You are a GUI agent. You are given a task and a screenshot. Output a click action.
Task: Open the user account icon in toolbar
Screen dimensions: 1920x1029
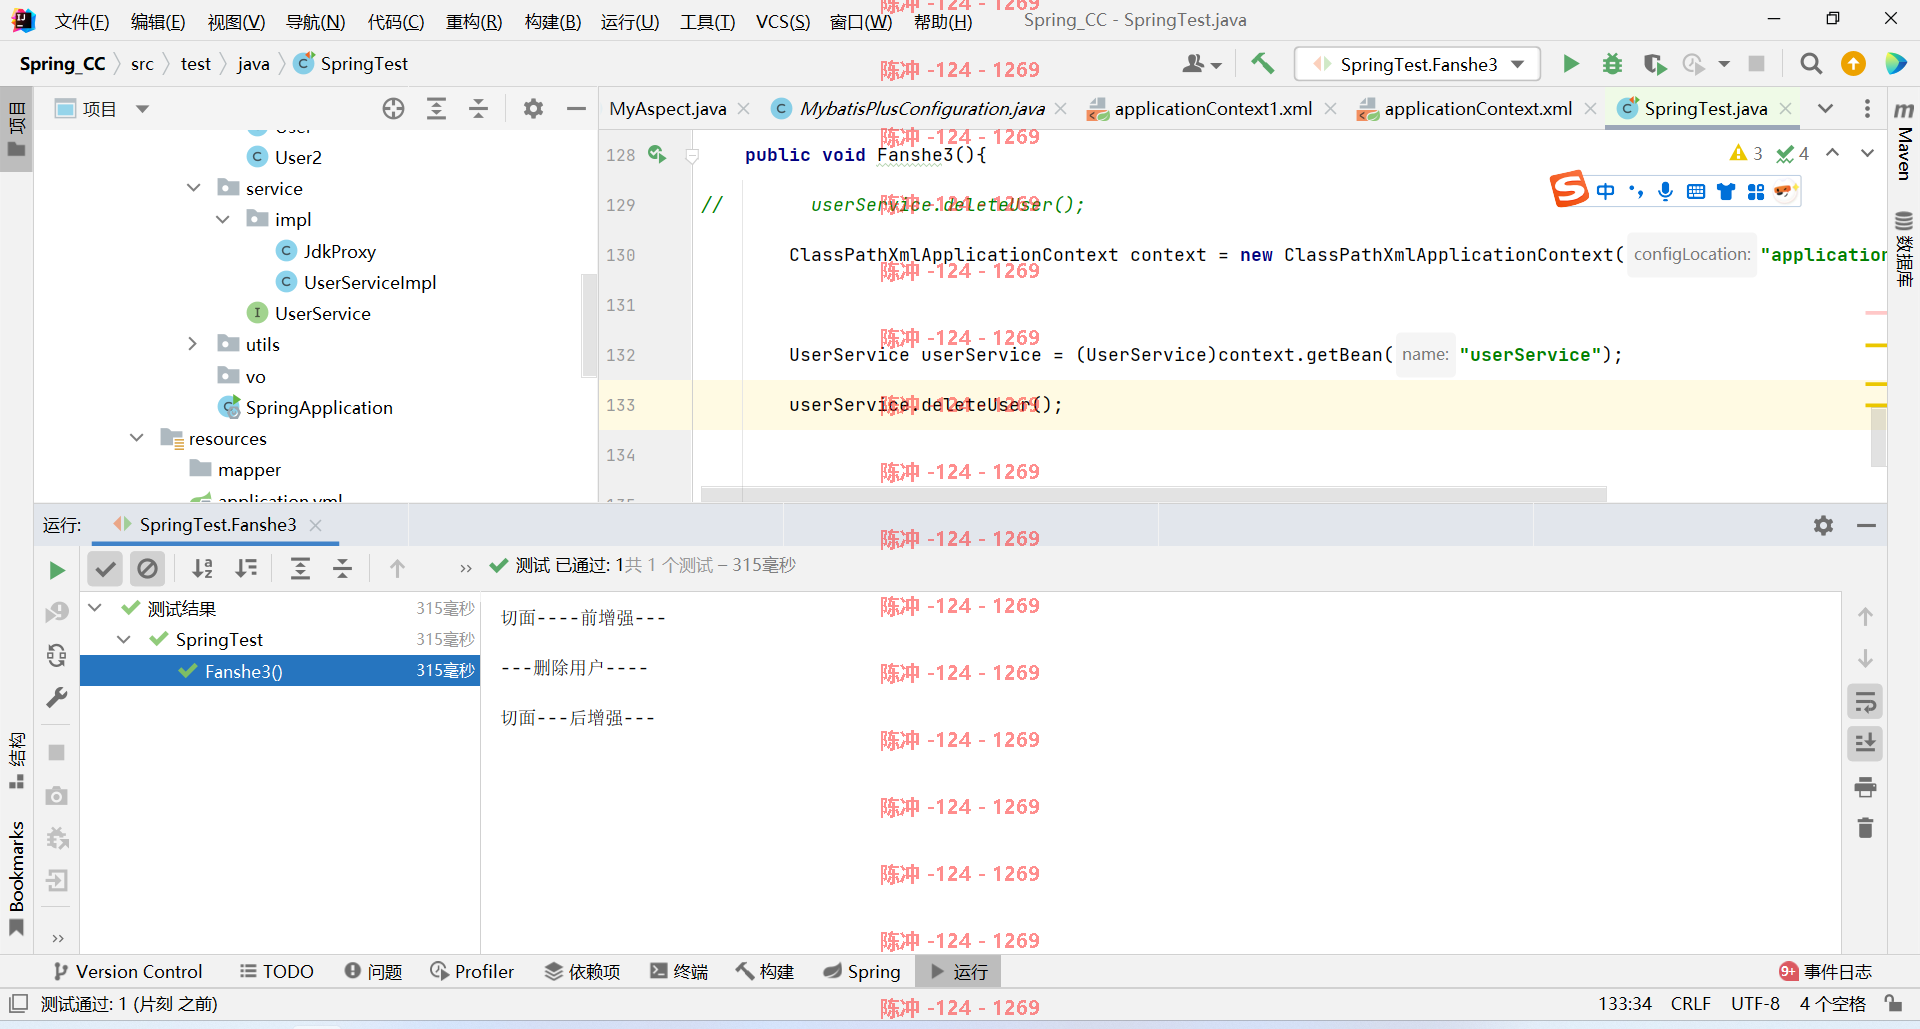pos(1201,64)
